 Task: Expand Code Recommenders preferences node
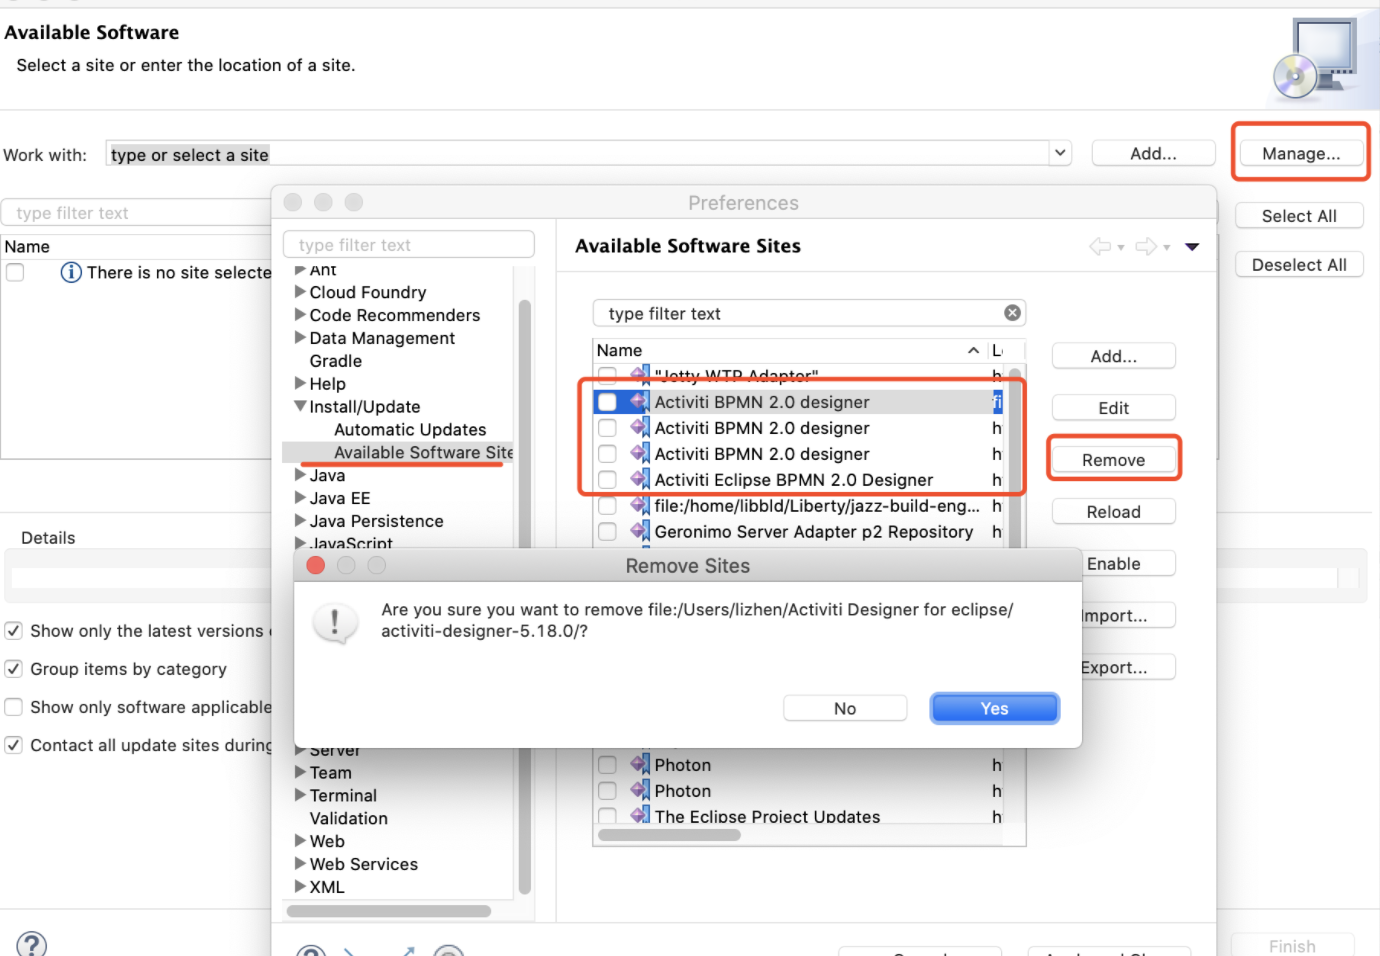point(300,315)
